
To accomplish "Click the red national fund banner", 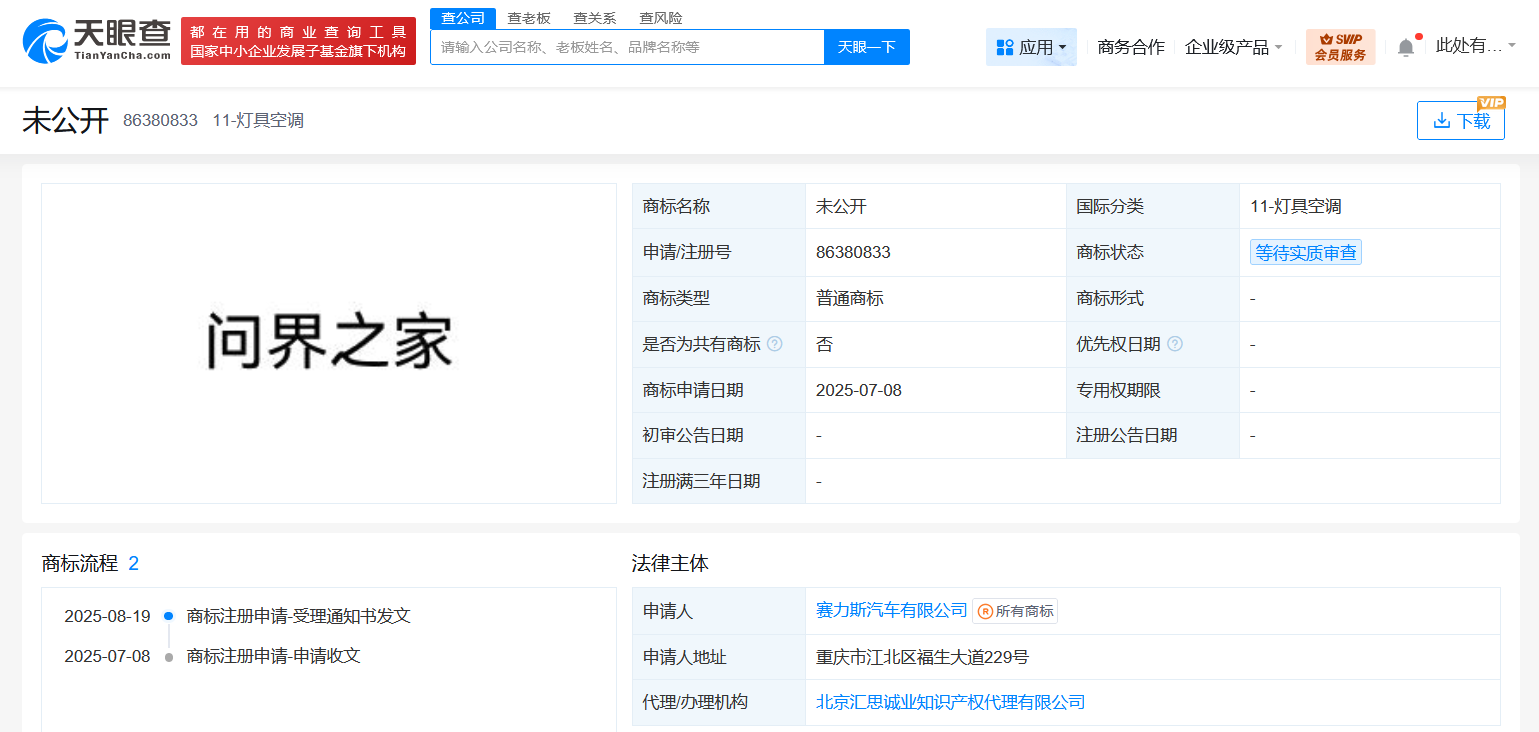I will click(x=298, y=42).
